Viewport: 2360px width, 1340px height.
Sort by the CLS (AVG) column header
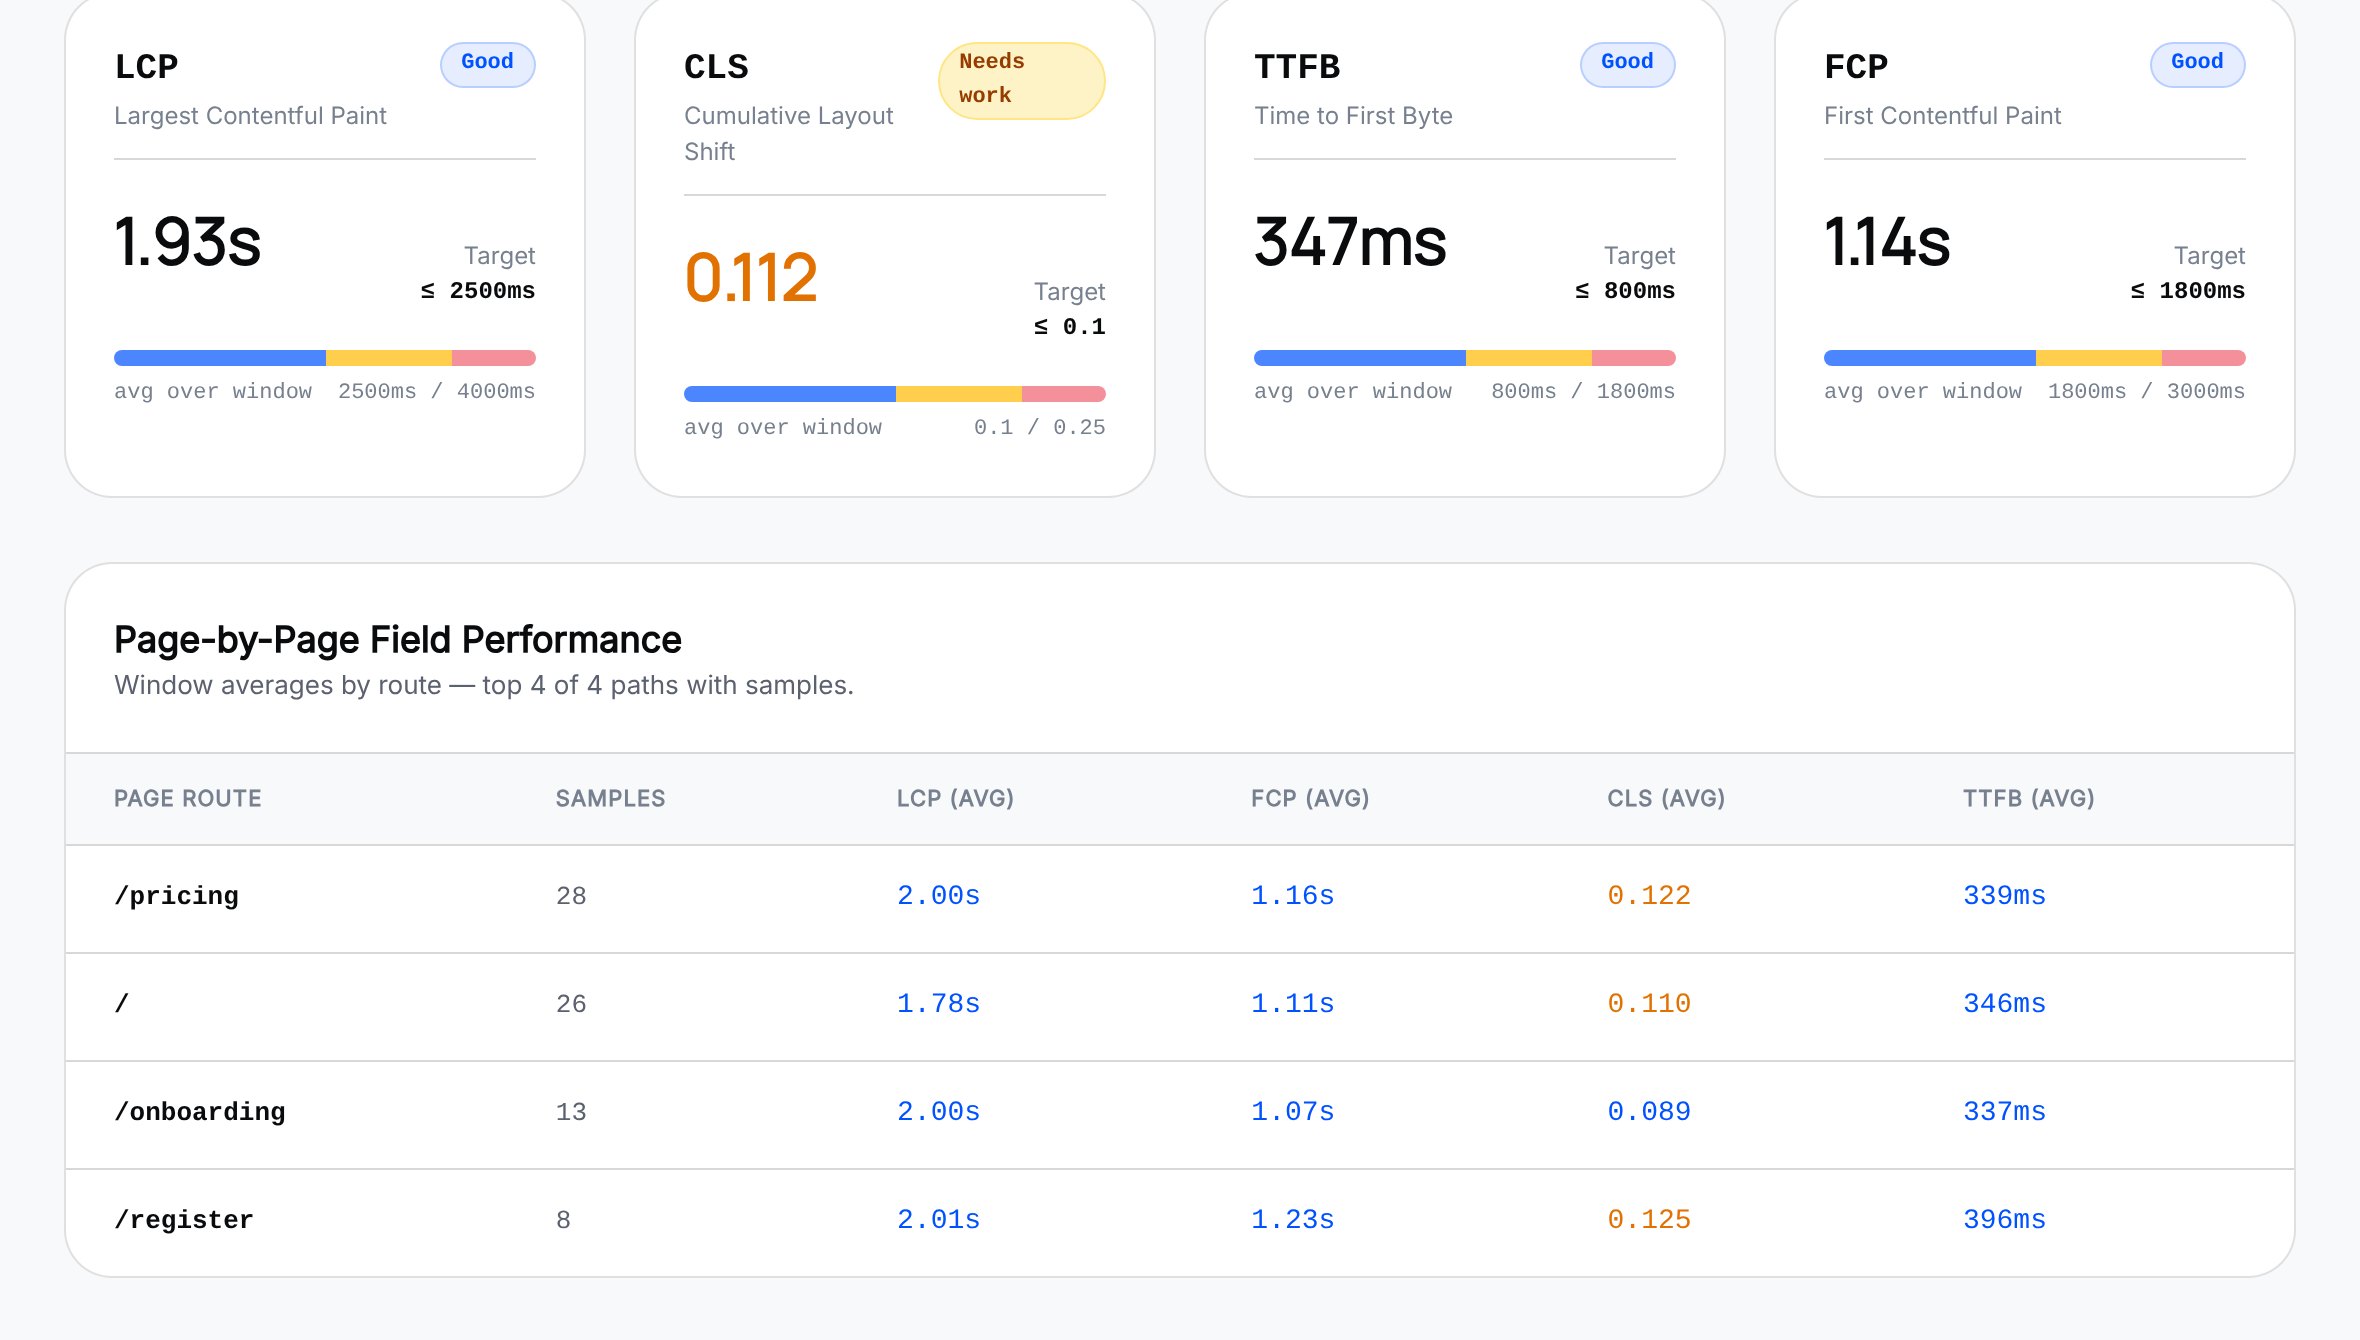coord(1667,798)
